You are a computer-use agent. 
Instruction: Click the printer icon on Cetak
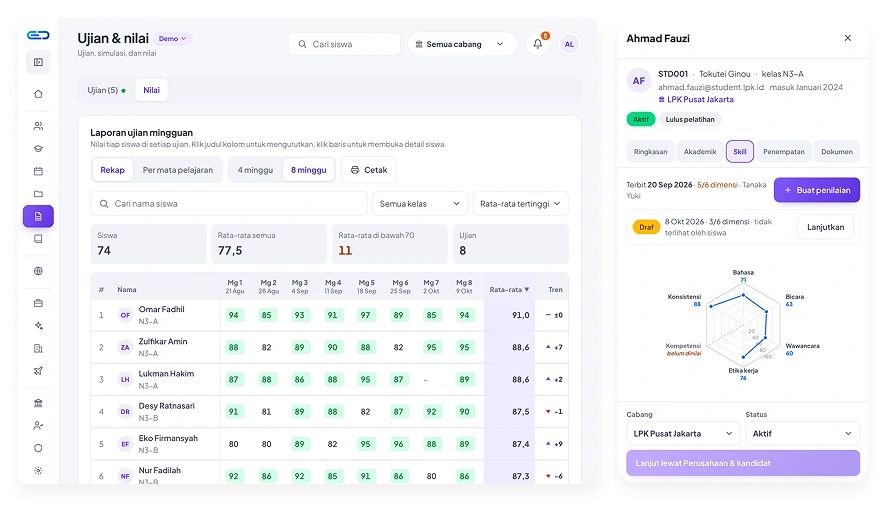(x=355, y=170)
